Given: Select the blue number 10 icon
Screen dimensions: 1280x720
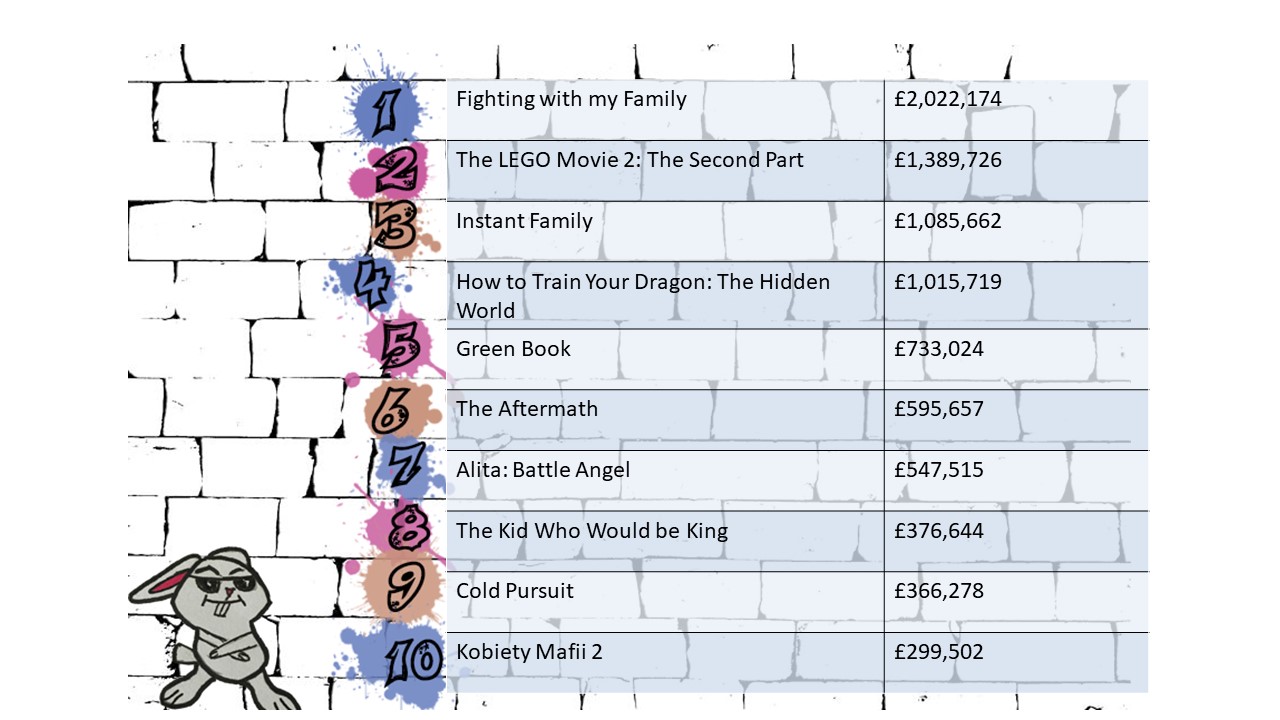Looking at the screenshot, I should pos(410,660).
